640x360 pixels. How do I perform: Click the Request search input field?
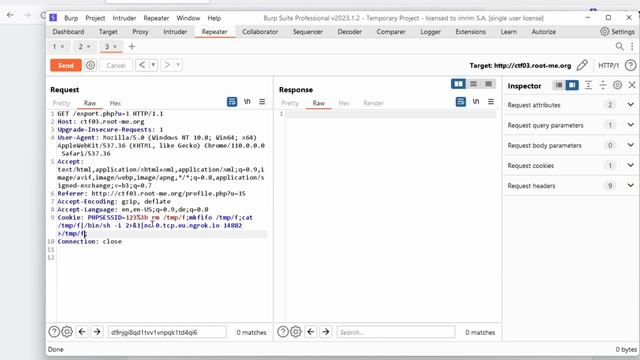coord(167,332)
